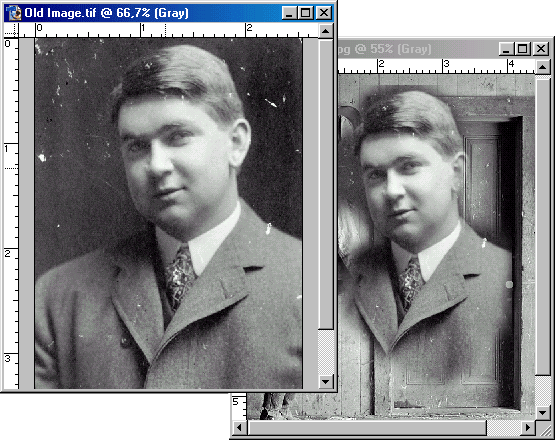555x440 pixels.
Task: Close the Old Image.tif window
Action: (324, 13)
